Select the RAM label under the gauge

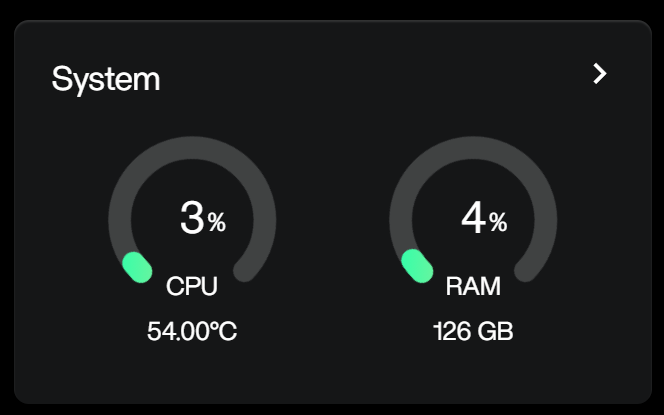(x=473, y=288)
